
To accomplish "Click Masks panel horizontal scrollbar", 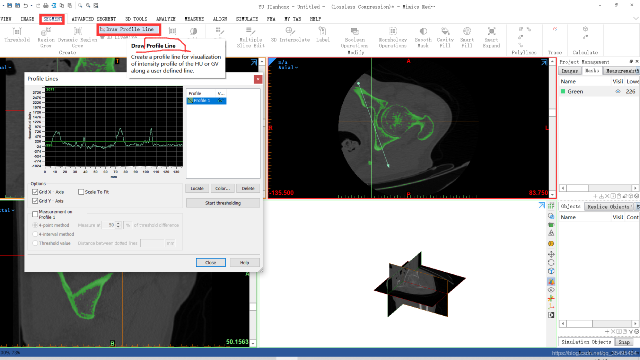I will pos(599,188).
